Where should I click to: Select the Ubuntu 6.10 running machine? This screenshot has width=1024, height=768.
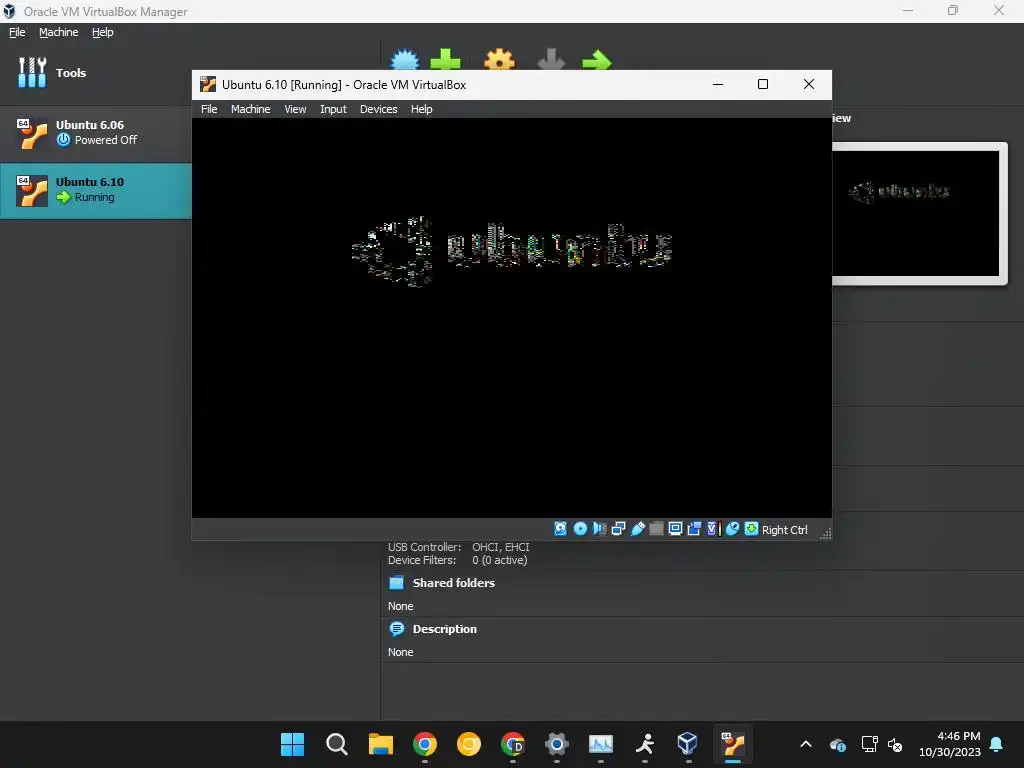tap(95, 190)
